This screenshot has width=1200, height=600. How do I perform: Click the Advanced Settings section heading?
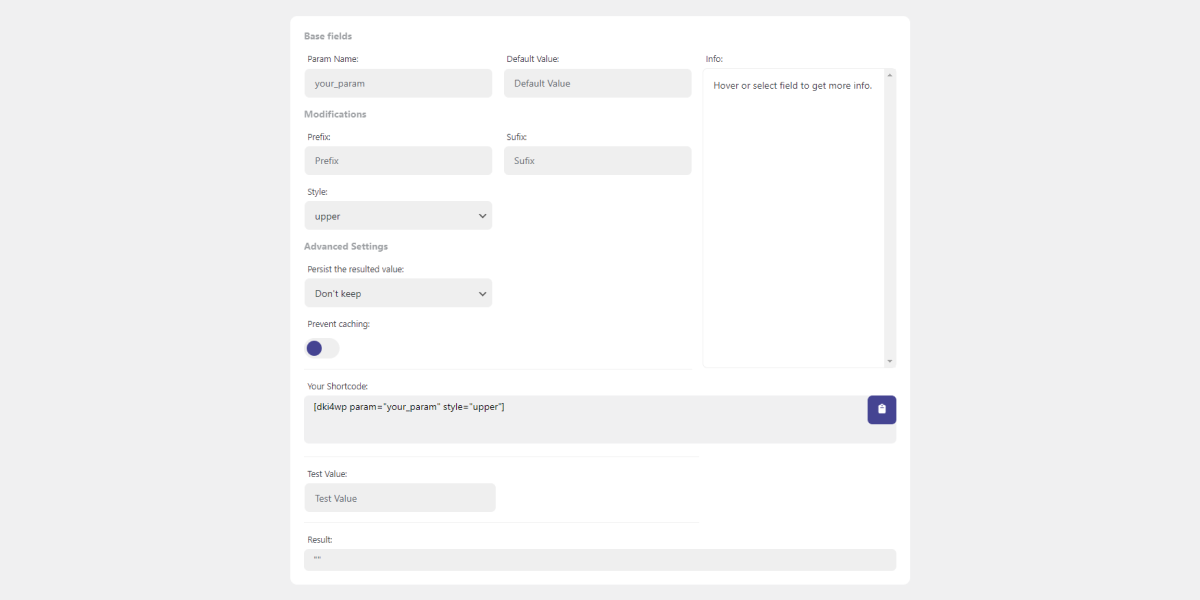click(x=346, y=246)
